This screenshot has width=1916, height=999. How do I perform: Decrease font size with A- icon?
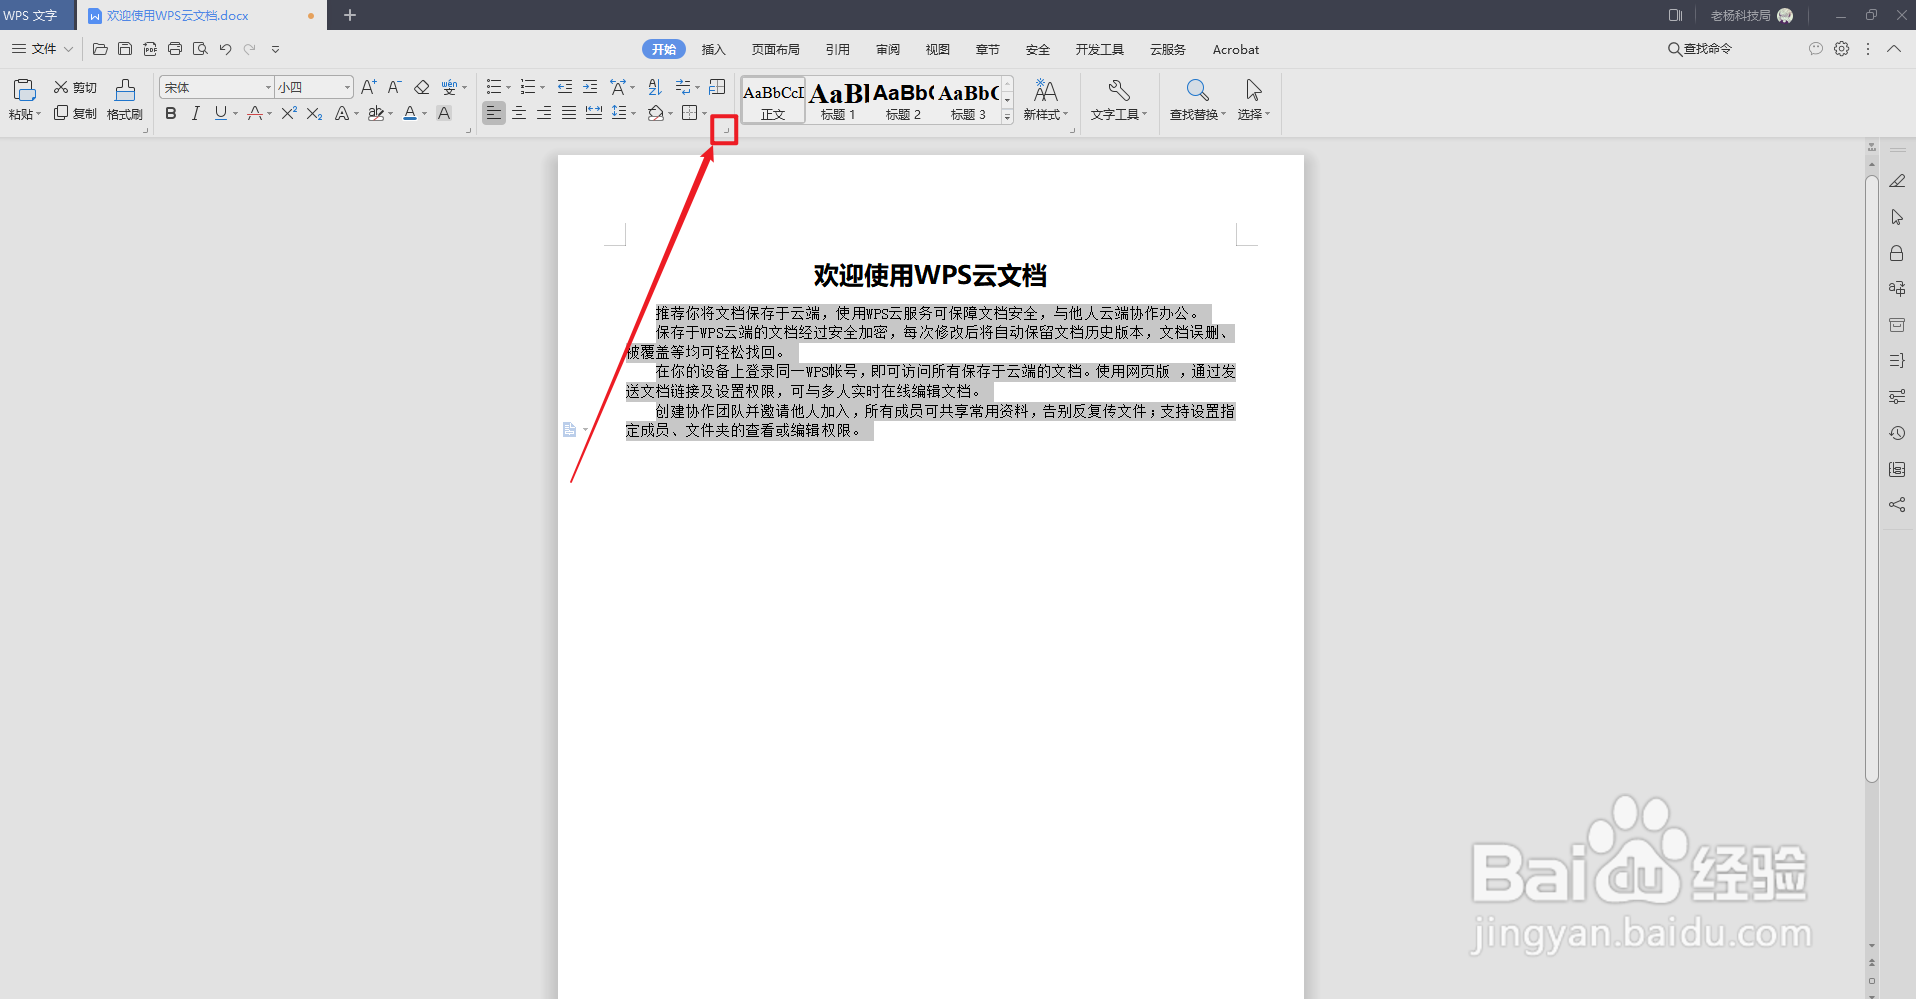pyautogui.click(x=395, y=88)
